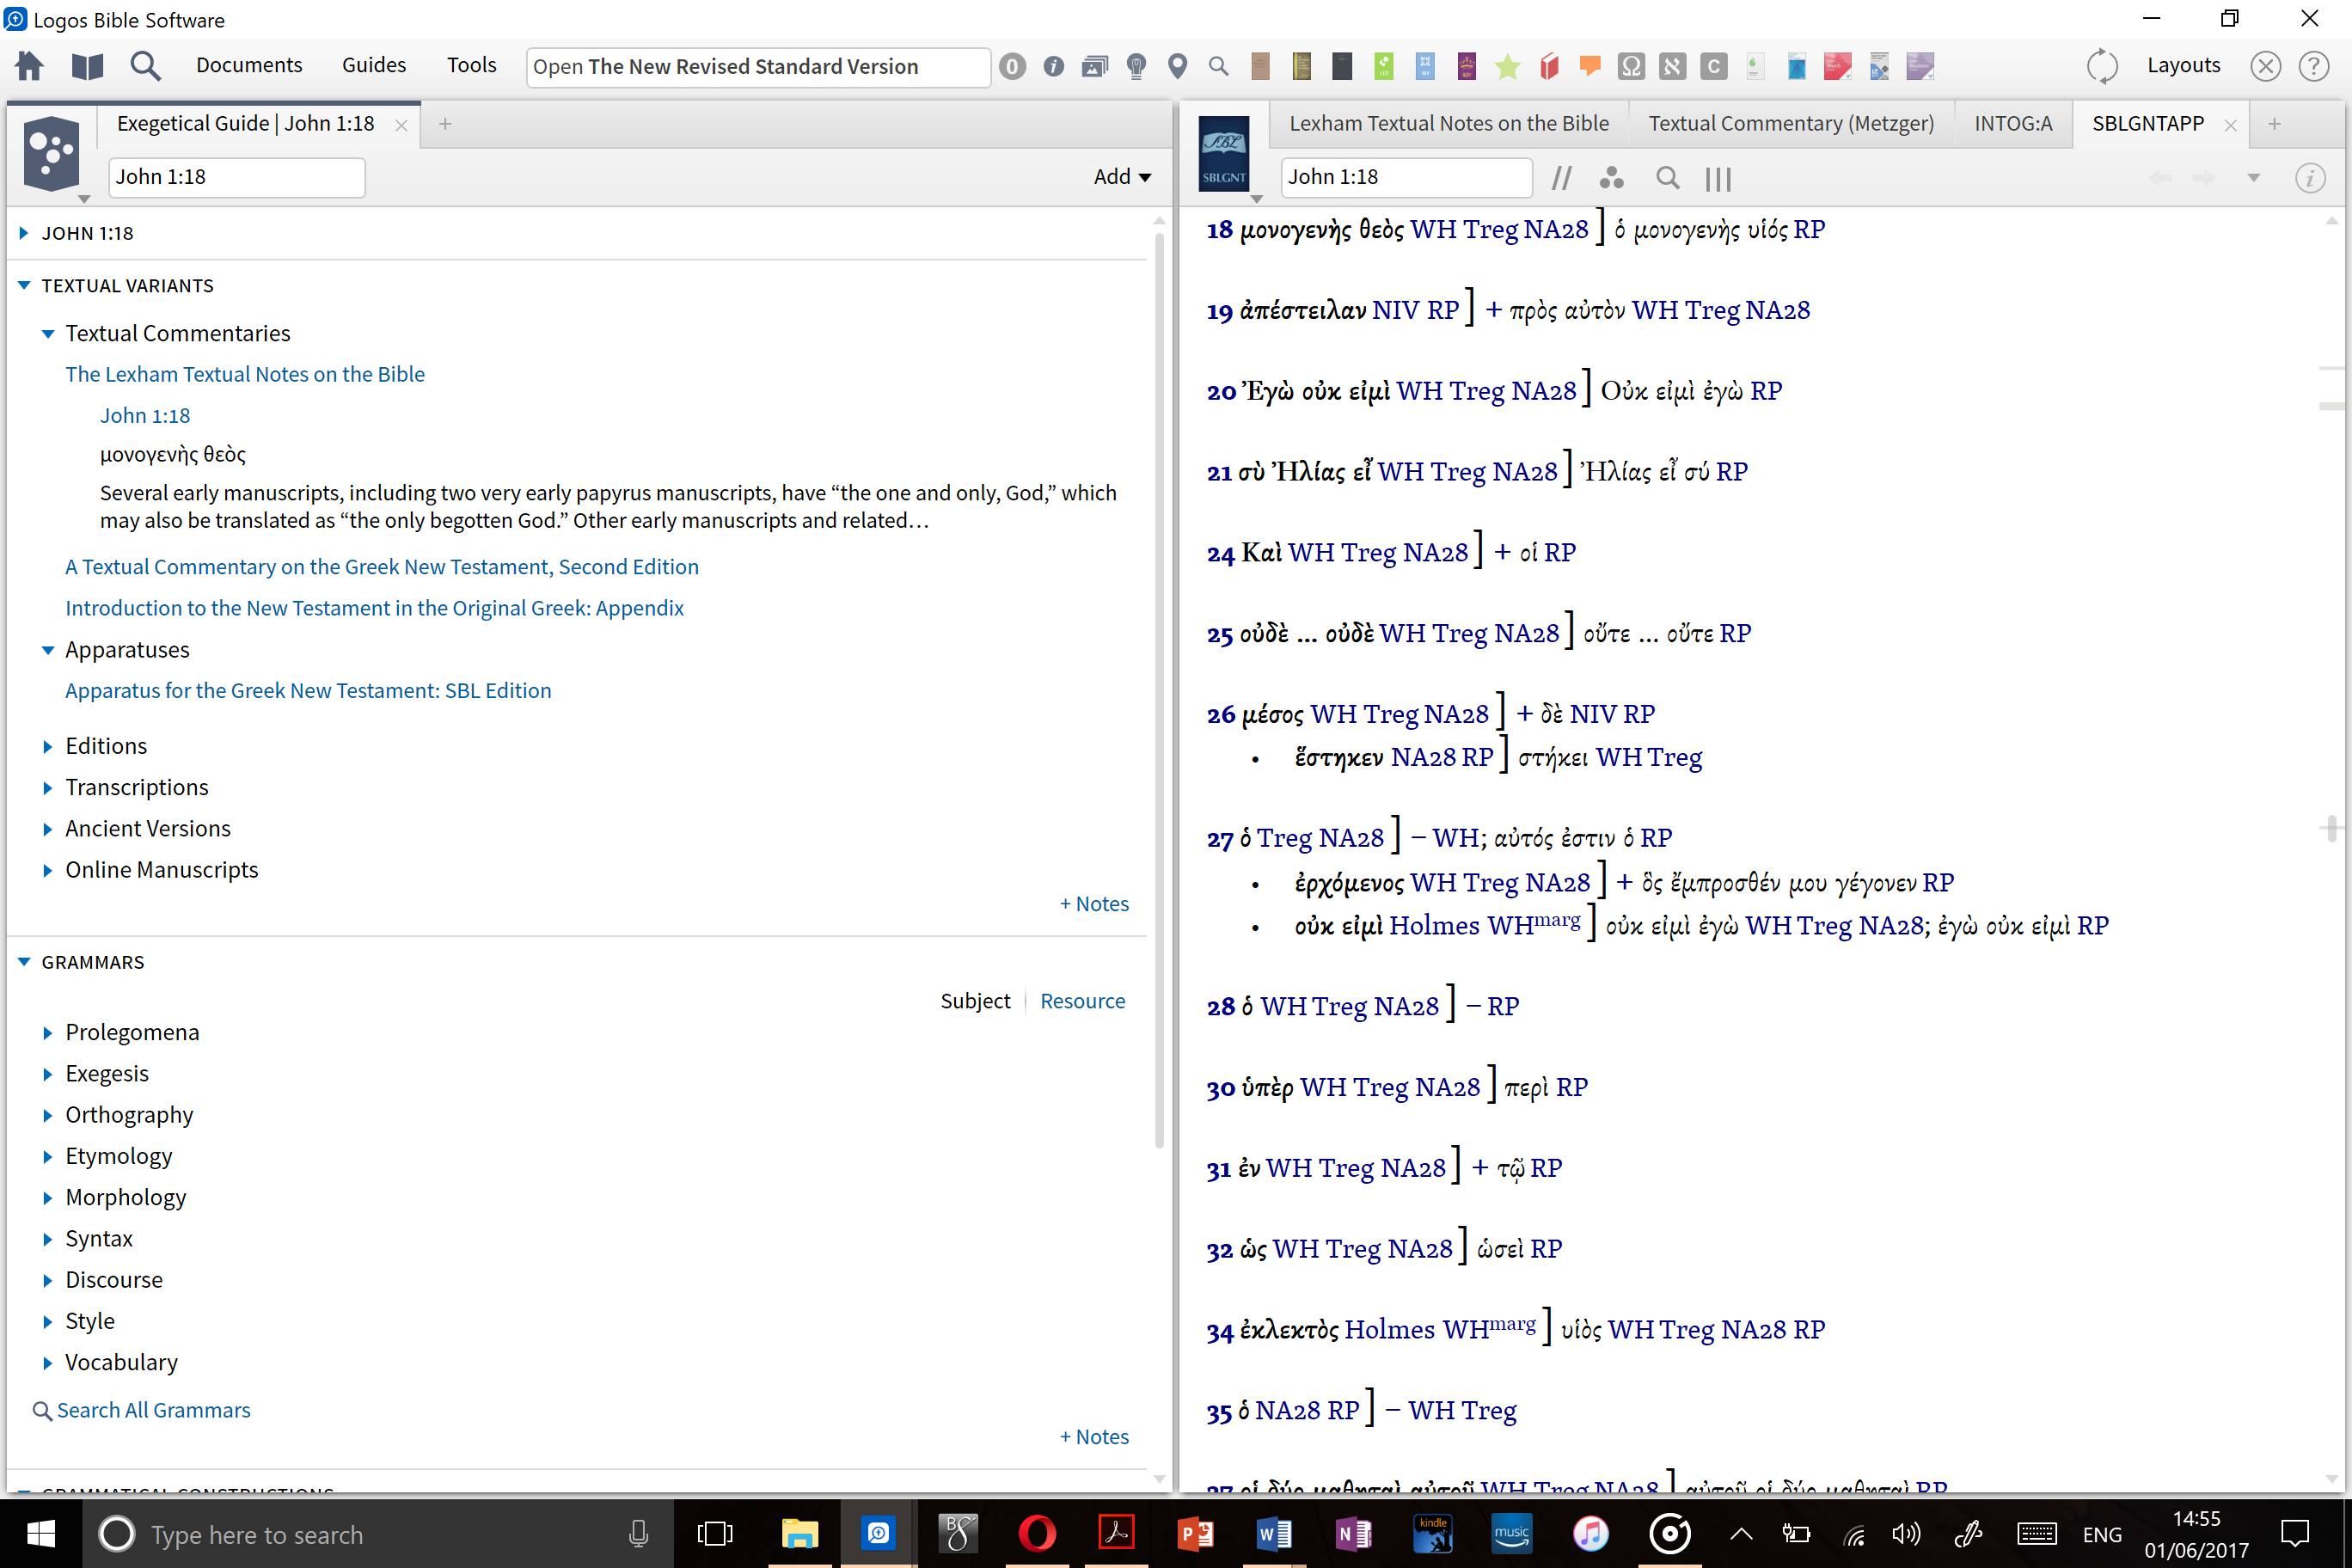Select Subject view in Grammars section

[x=974, y=1001]
